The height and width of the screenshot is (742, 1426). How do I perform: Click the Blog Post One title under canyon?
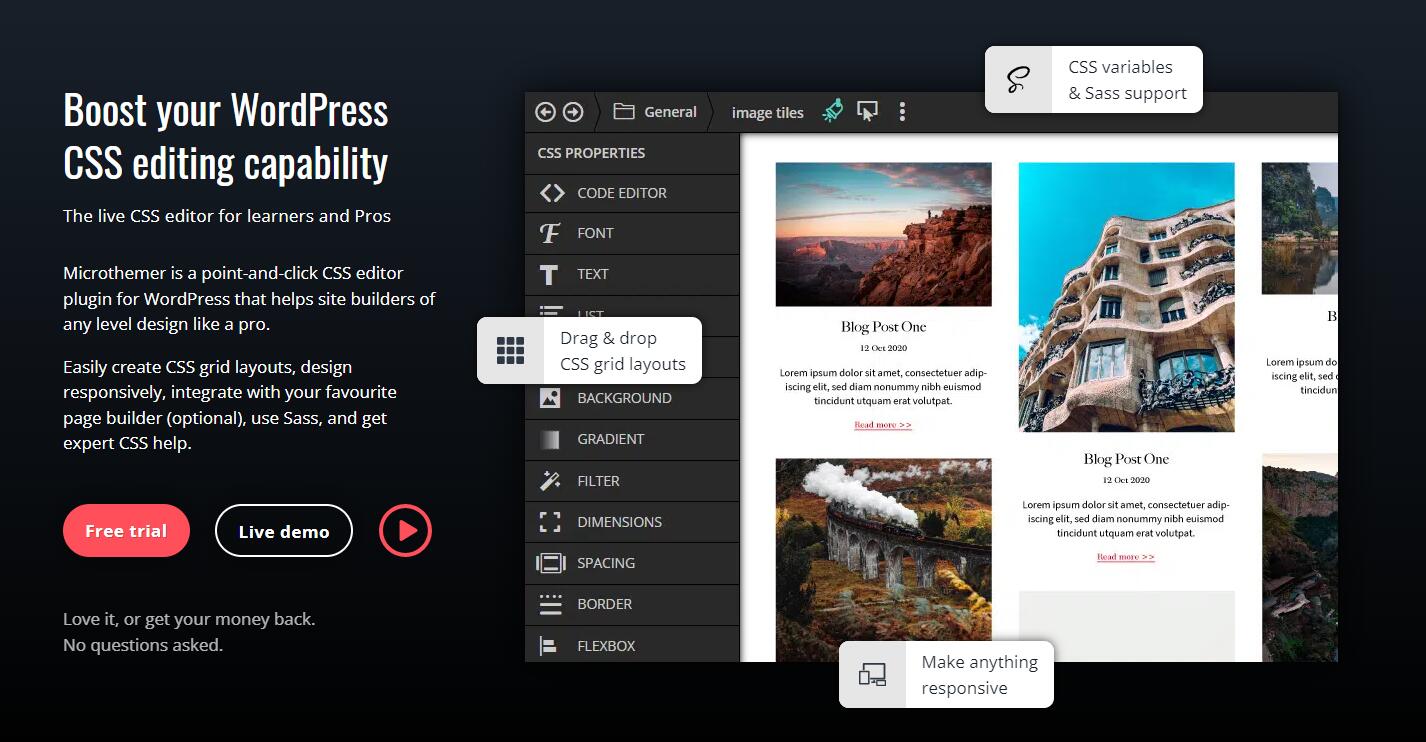[884, 327]
